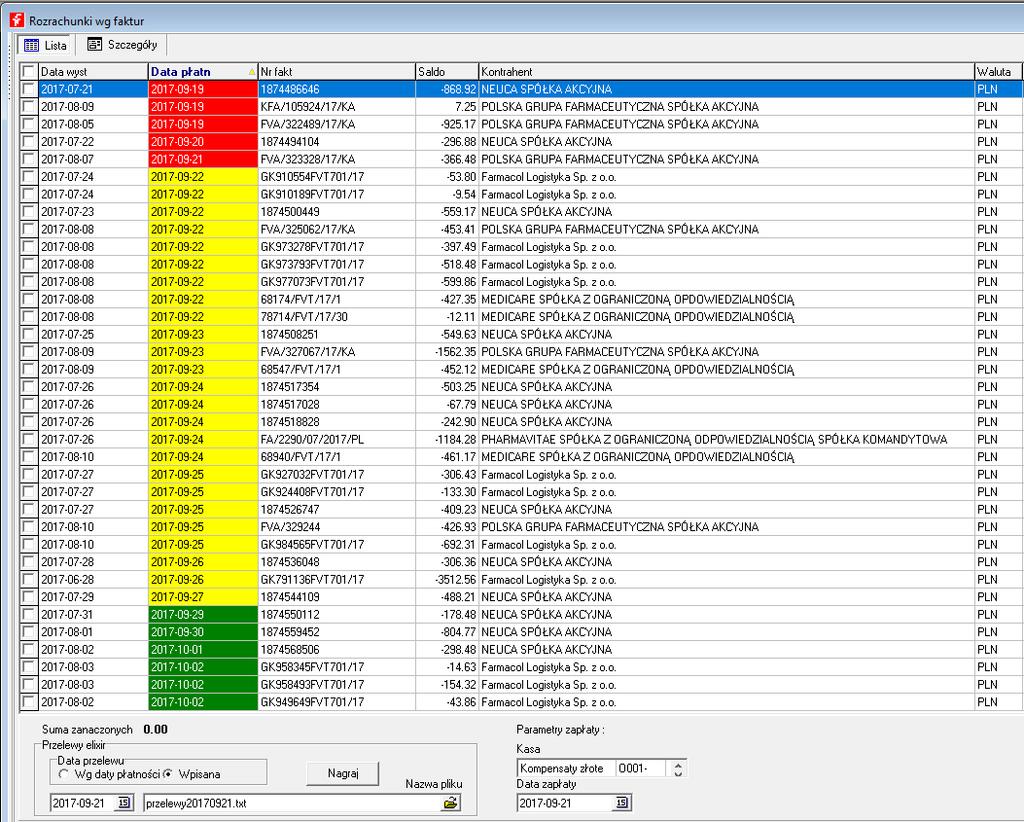Viewport: 1024px width, 822px height.
Task: Sort by the Nr fakt column header
Action: point(337,72)
